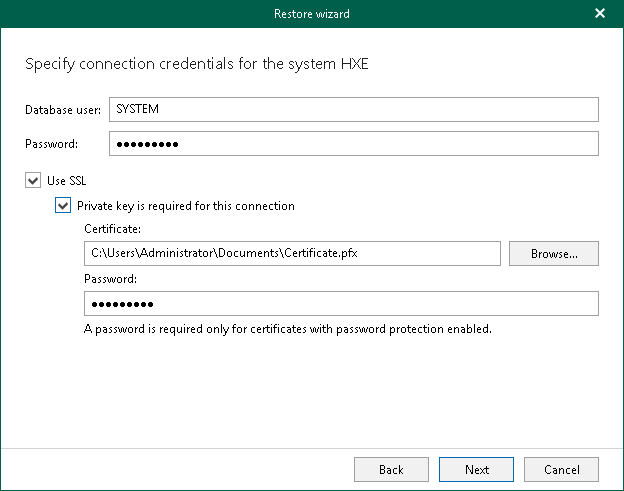Viewport: 624px width, 491px height.
Task: Click the note about password-protected certificates
Action: 288,328
